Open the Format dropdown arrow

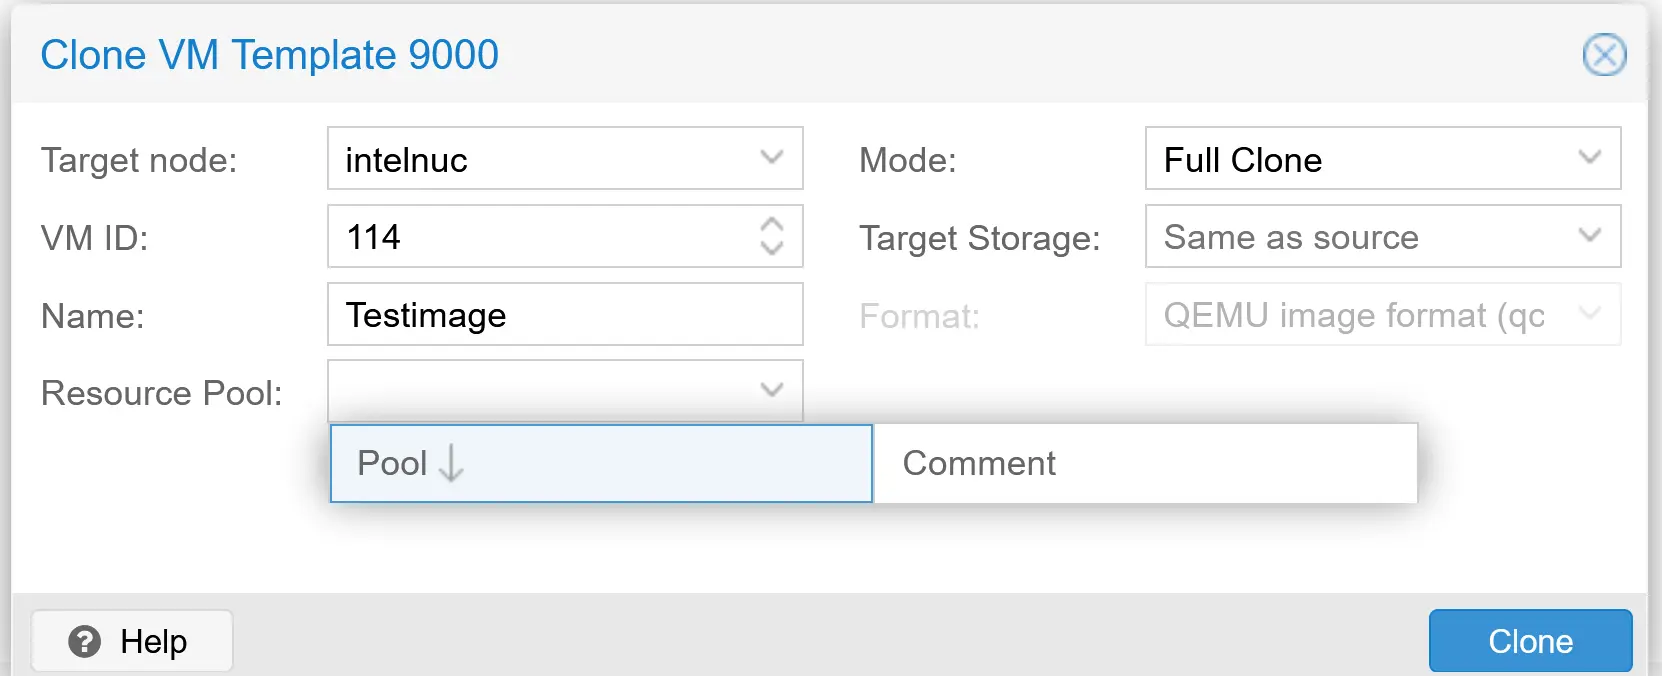pyautogui.click(x=1589, y=314)
